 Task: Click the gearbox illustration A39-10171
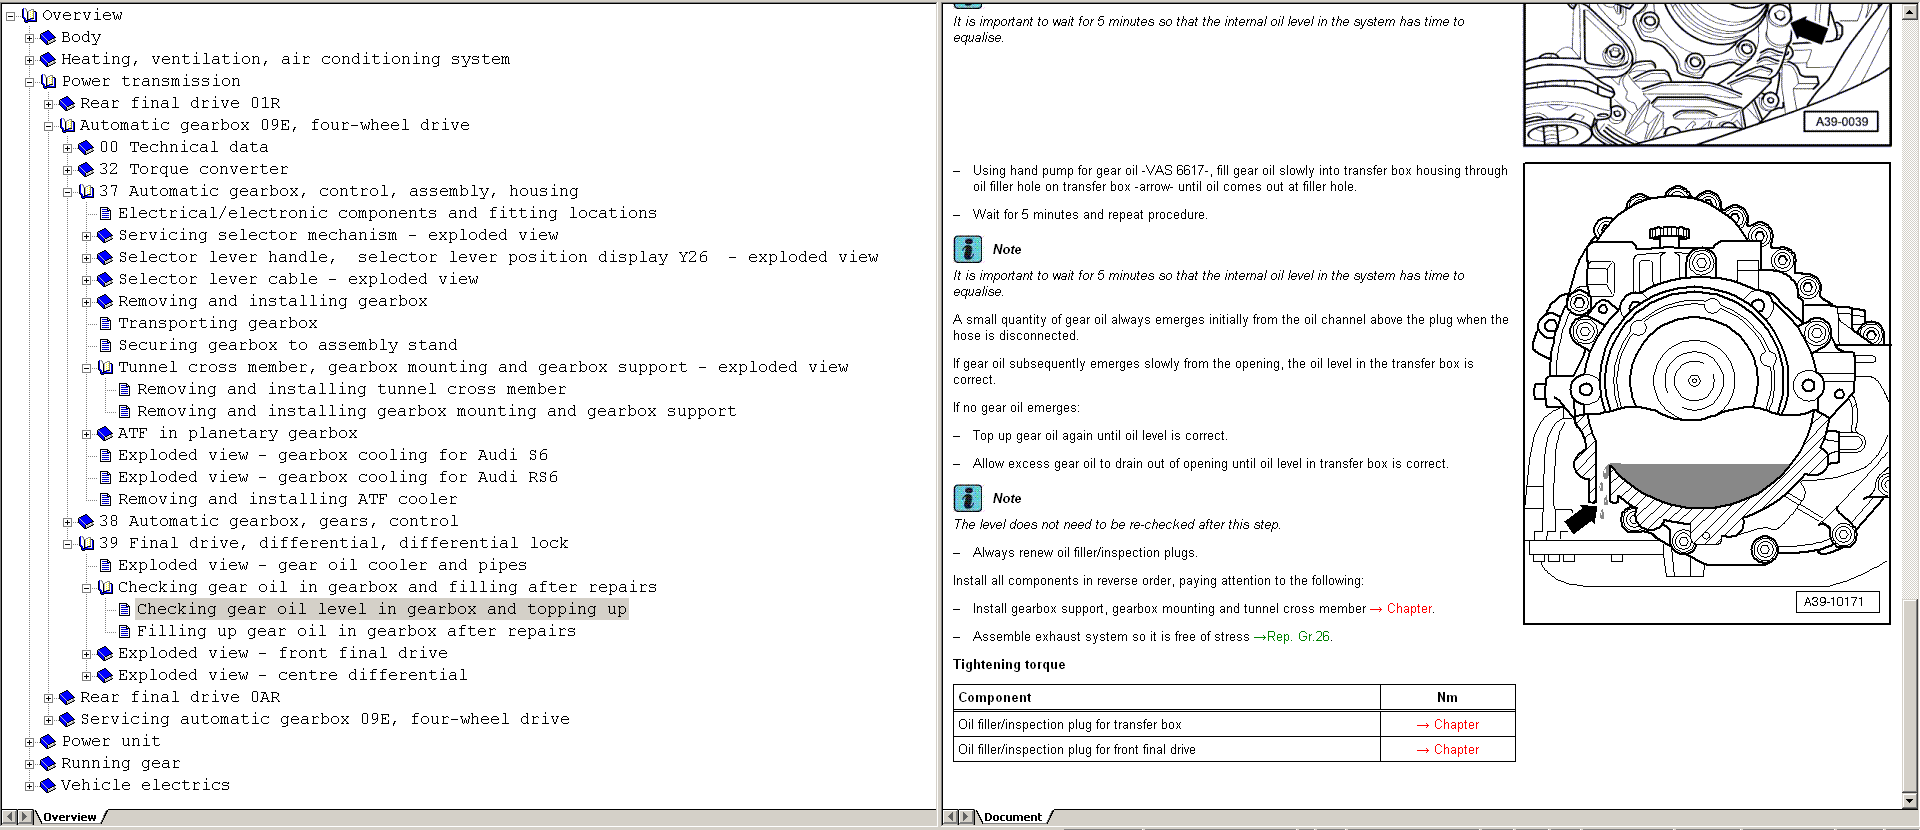click(1706, 393)
